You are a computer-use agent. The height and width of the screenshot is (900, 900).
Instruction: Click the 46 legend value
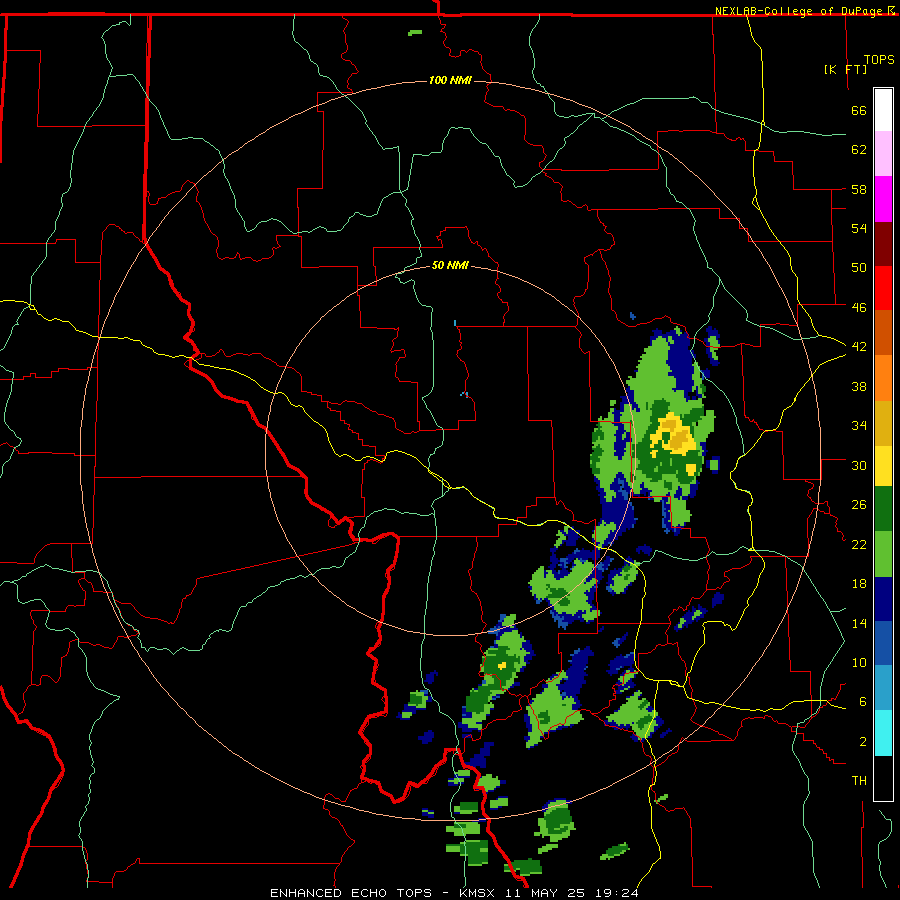[859, 308]
